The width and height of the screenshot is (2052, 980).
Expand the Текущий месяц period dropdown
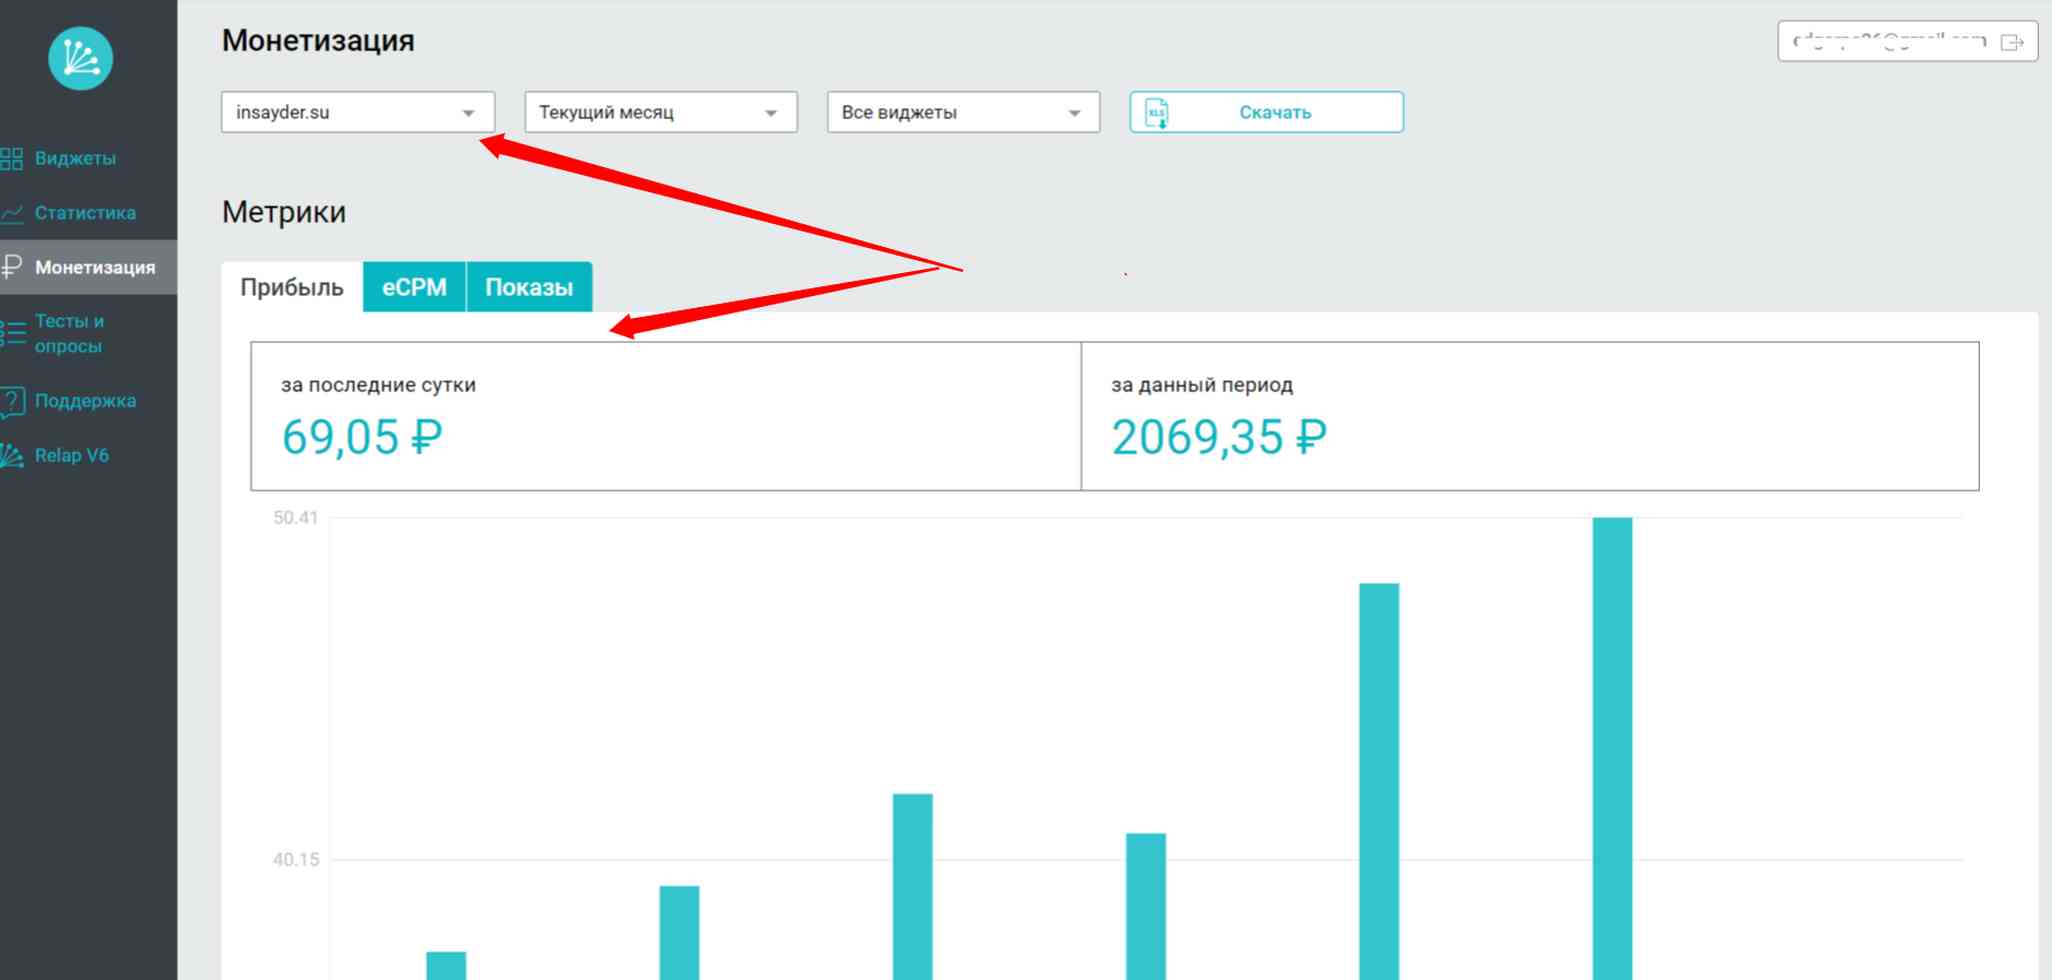point(660,113)
